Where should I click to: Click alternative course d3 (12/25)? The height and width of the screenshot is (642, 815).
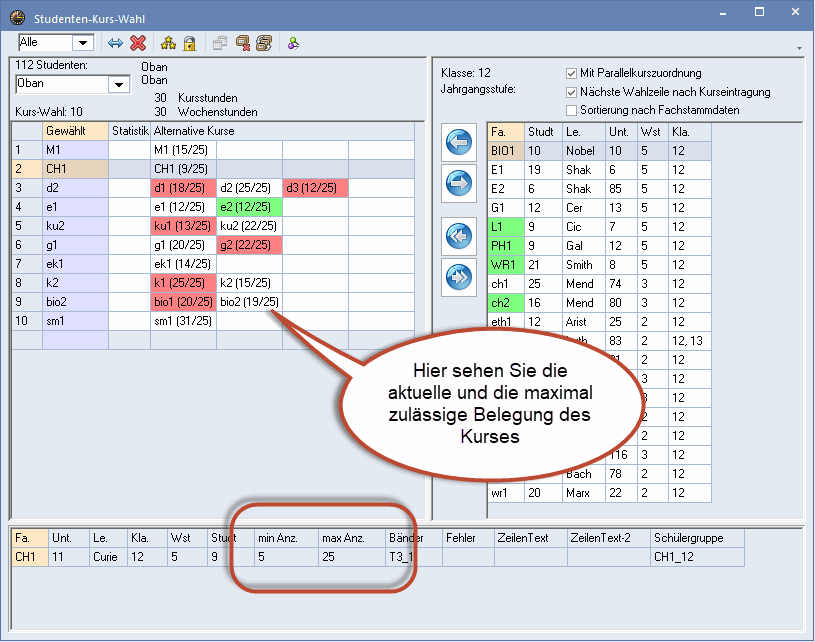tap(316, 188)
